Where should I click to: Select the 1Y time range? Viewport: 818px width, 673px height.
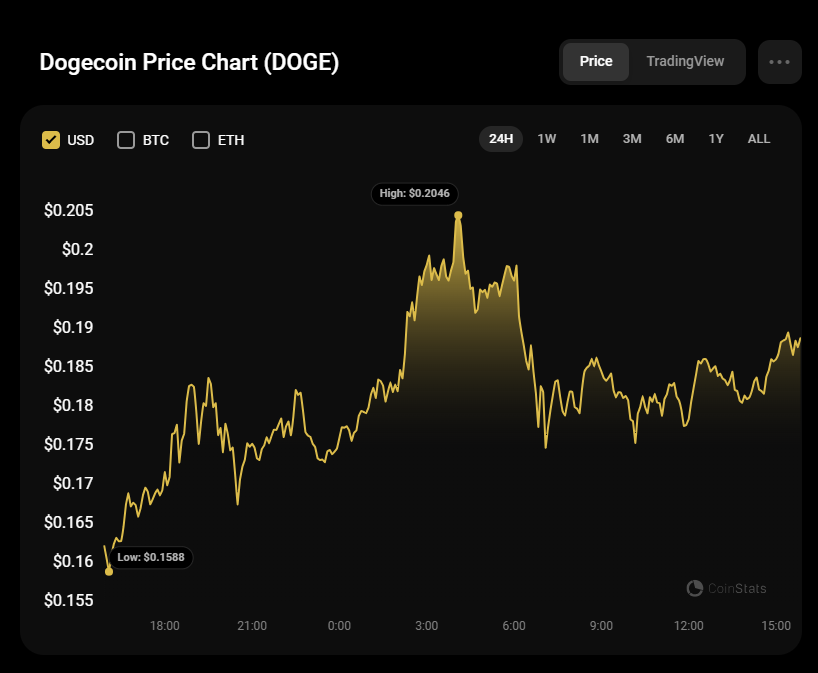716,139
